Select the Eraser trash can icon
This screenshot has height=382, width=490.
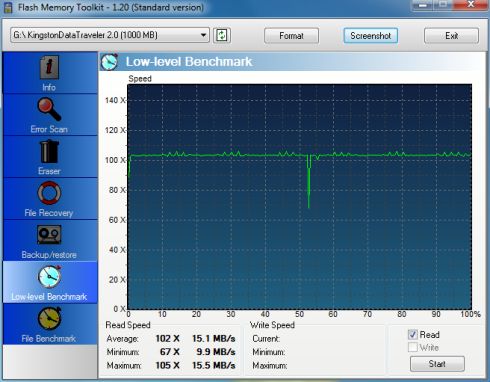coord(49,152)
